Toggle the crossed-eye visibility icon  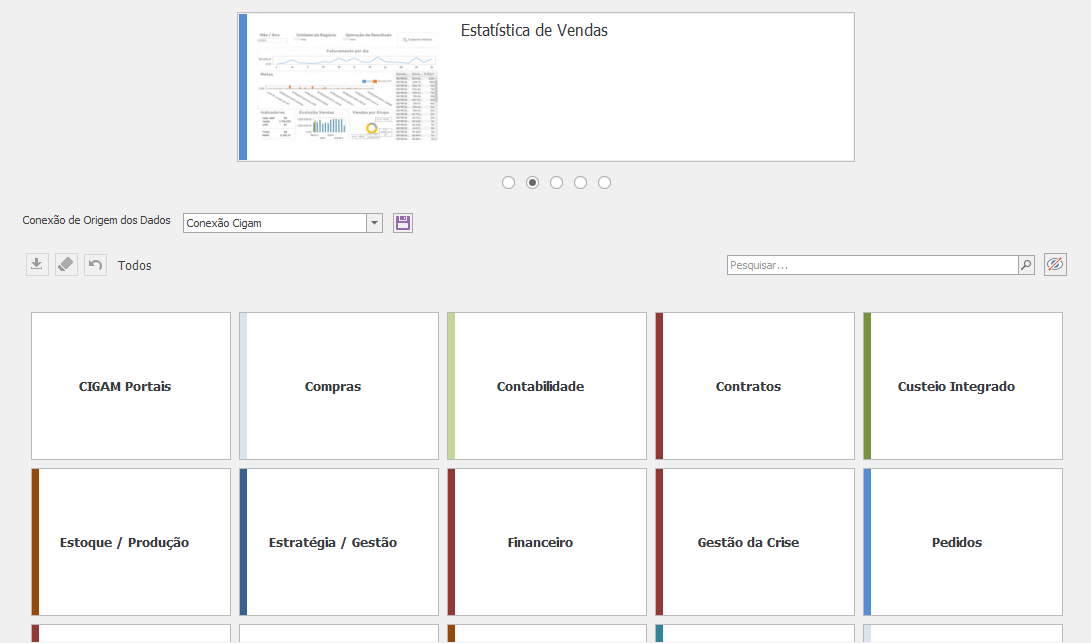pyautogui.click(x=1055, y=264)
